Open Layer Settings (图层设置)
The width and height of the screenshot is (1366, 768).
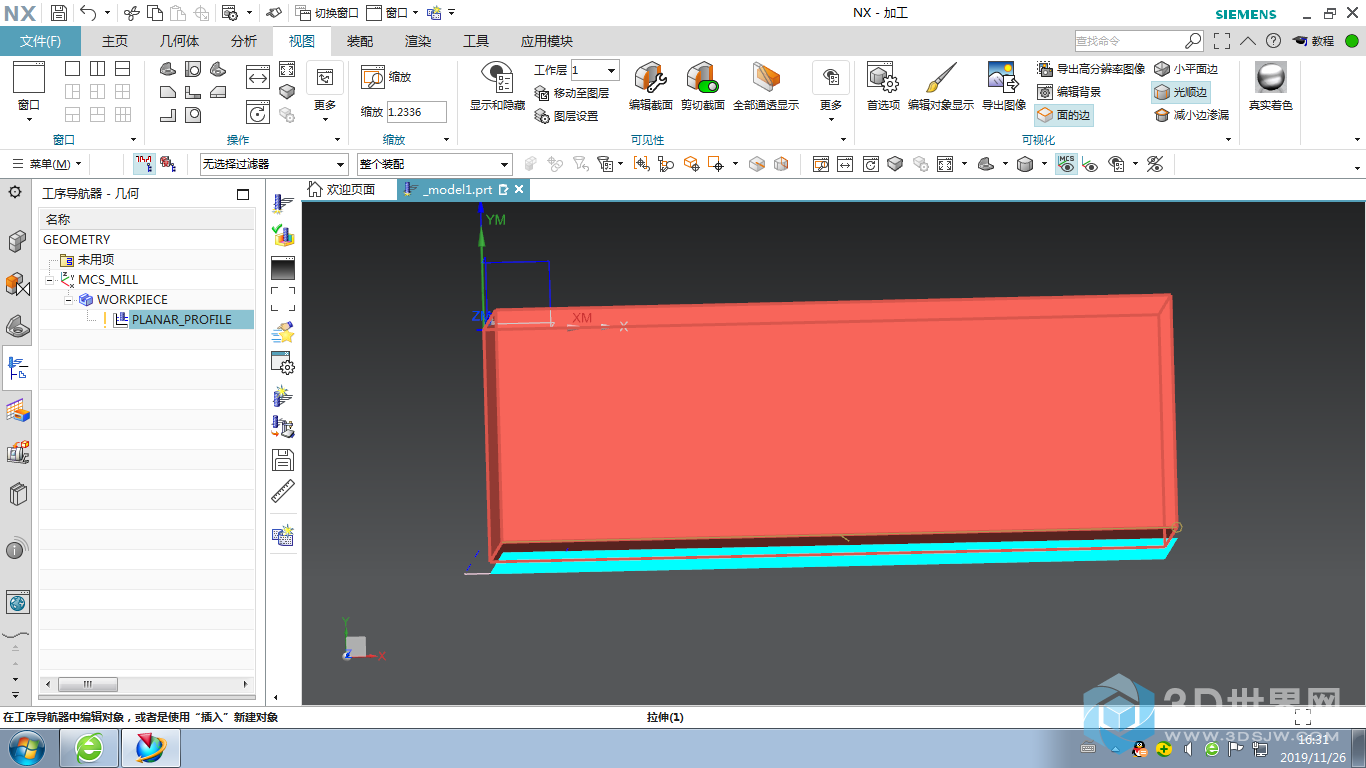coord(565,116)
